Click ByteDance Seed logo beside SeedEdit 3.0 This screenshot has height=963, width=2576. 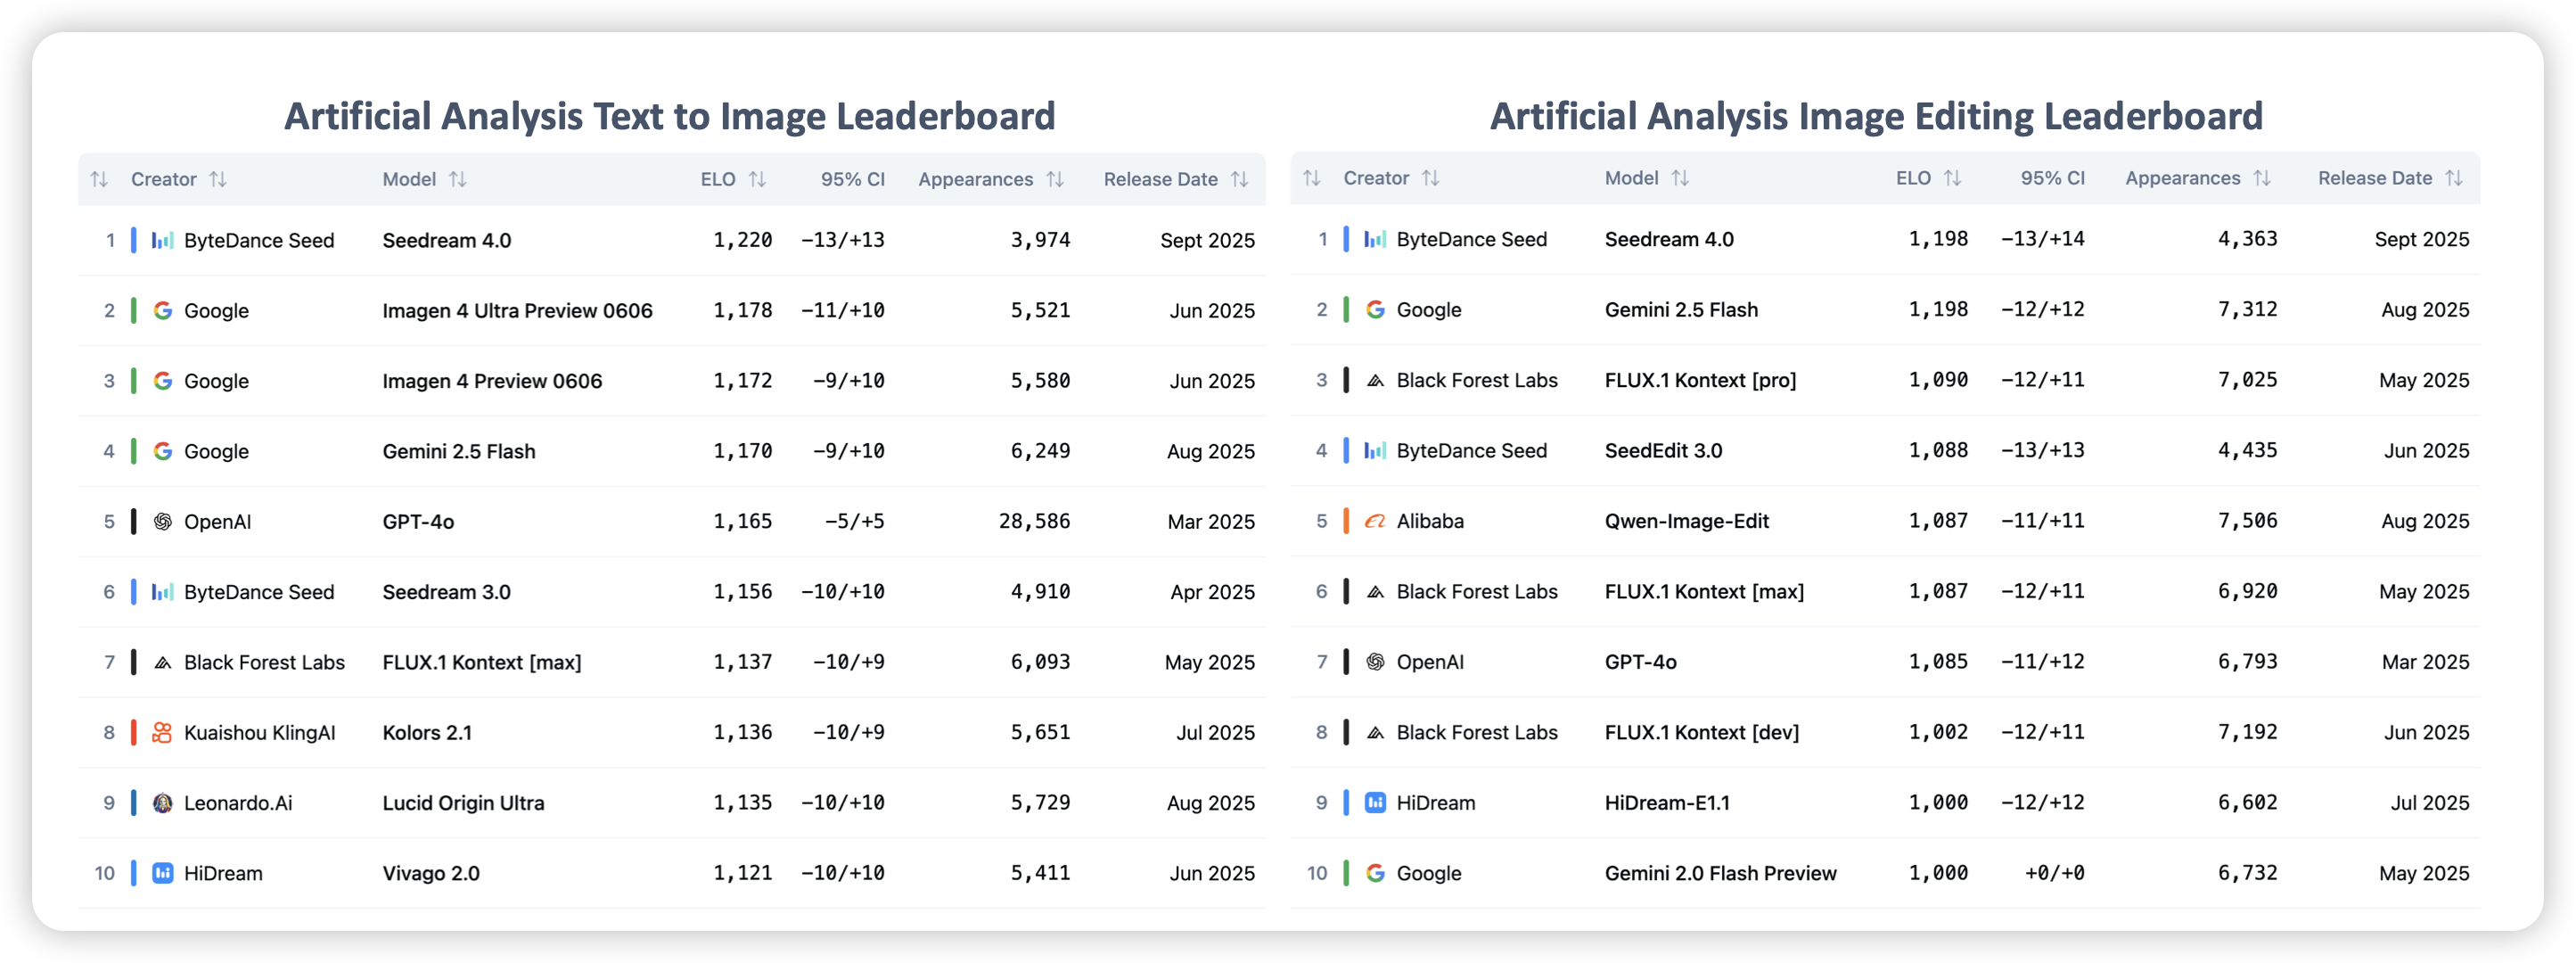(1375, 451)
